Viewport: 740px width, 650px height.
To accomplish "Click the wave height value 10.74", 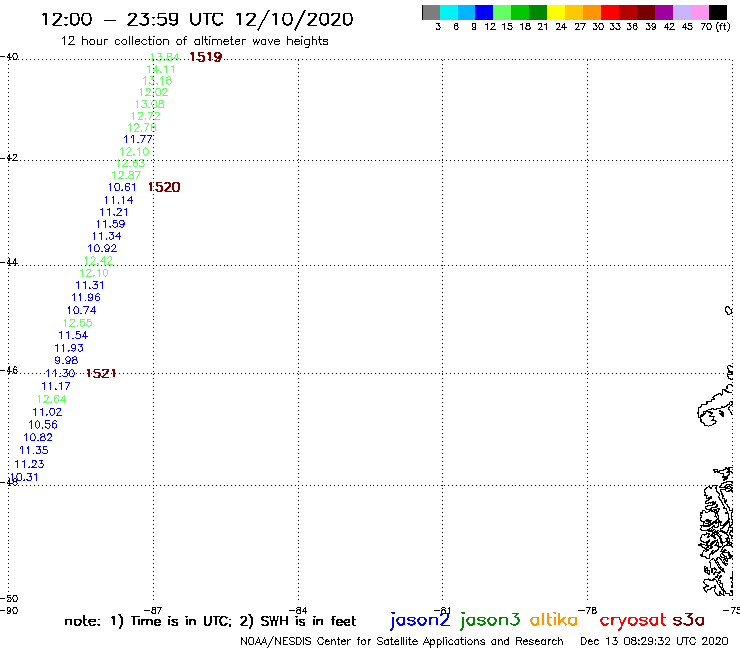I will pyautogui.click(x=82, y=311).
